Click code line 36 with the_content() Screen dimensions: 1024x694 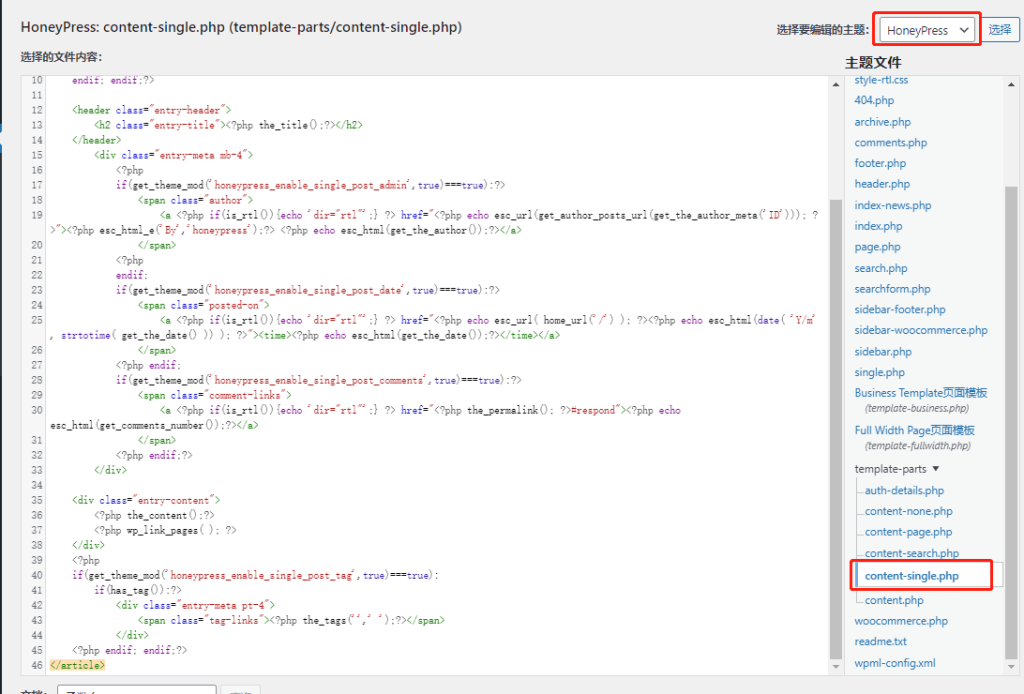tap(169, 515)
